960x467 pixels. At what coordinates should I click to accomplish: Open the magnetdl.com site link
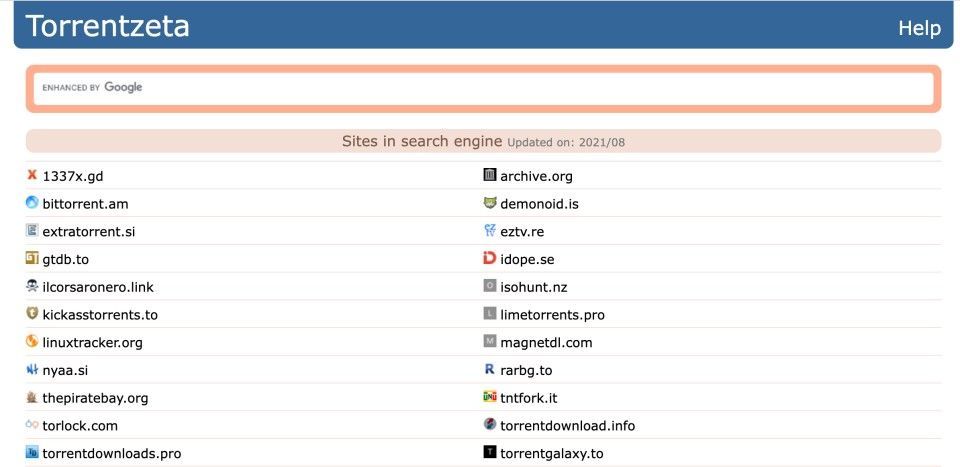546,343
